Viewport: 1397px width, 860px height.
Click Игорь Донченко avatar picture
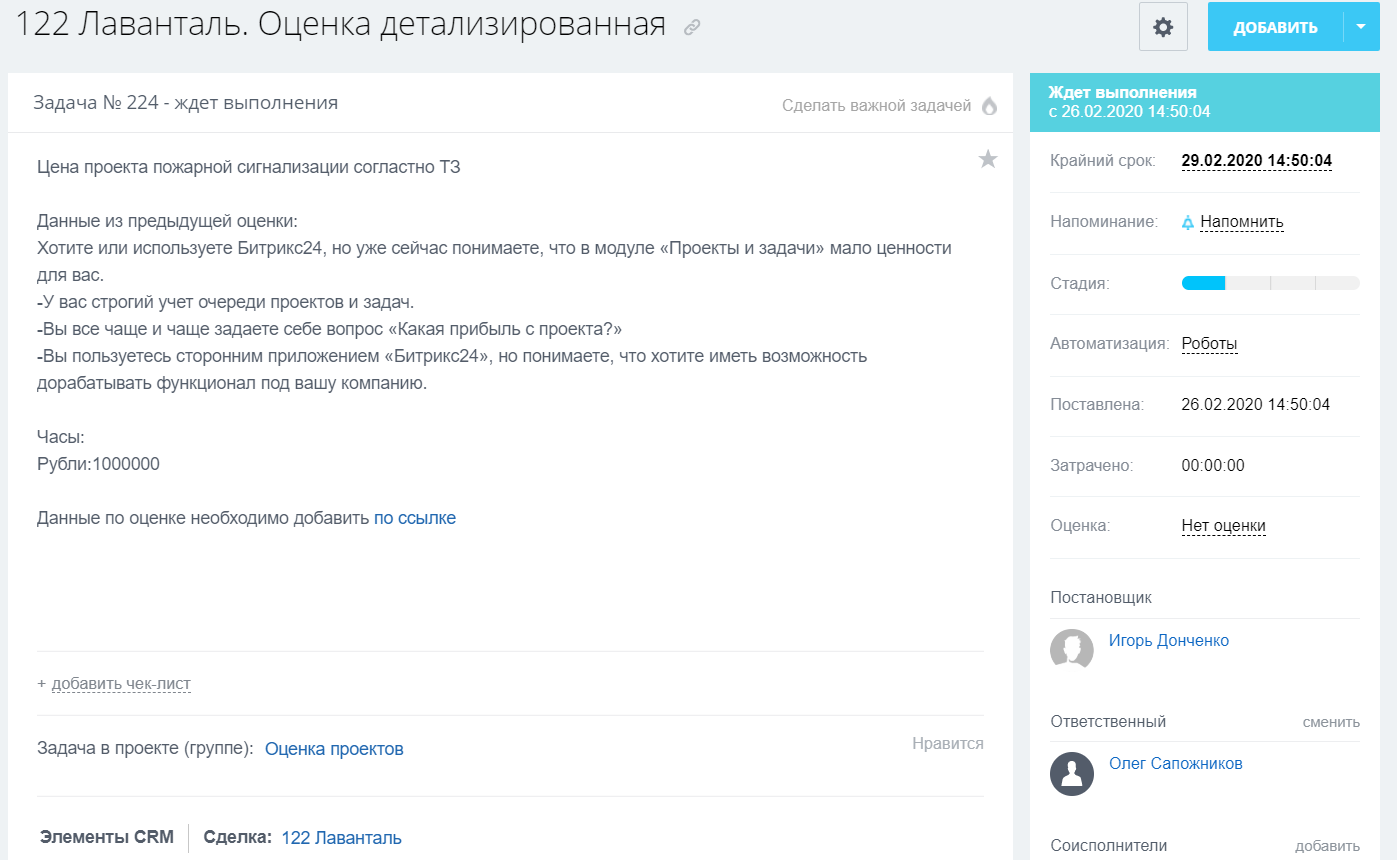pos(1071,650)
